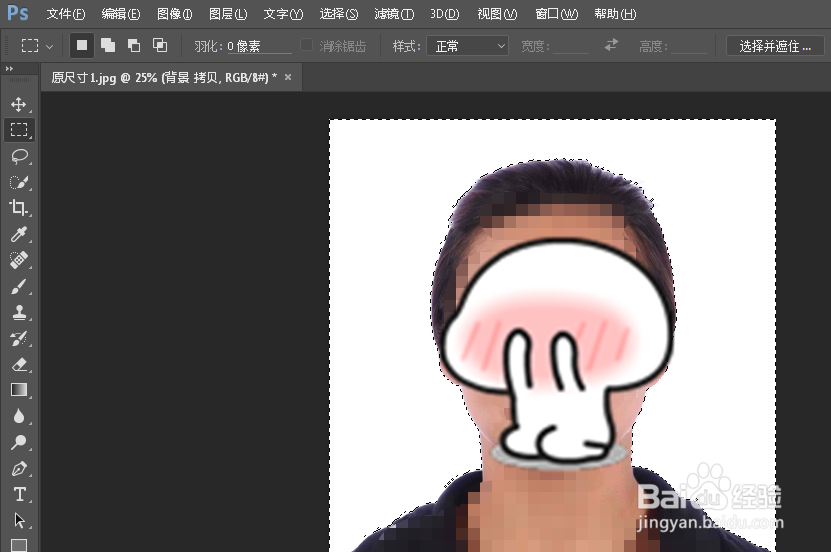Select the Horizontal Type tool
Image resolution: width=831 pixels, height=552 pixels.
19,494
